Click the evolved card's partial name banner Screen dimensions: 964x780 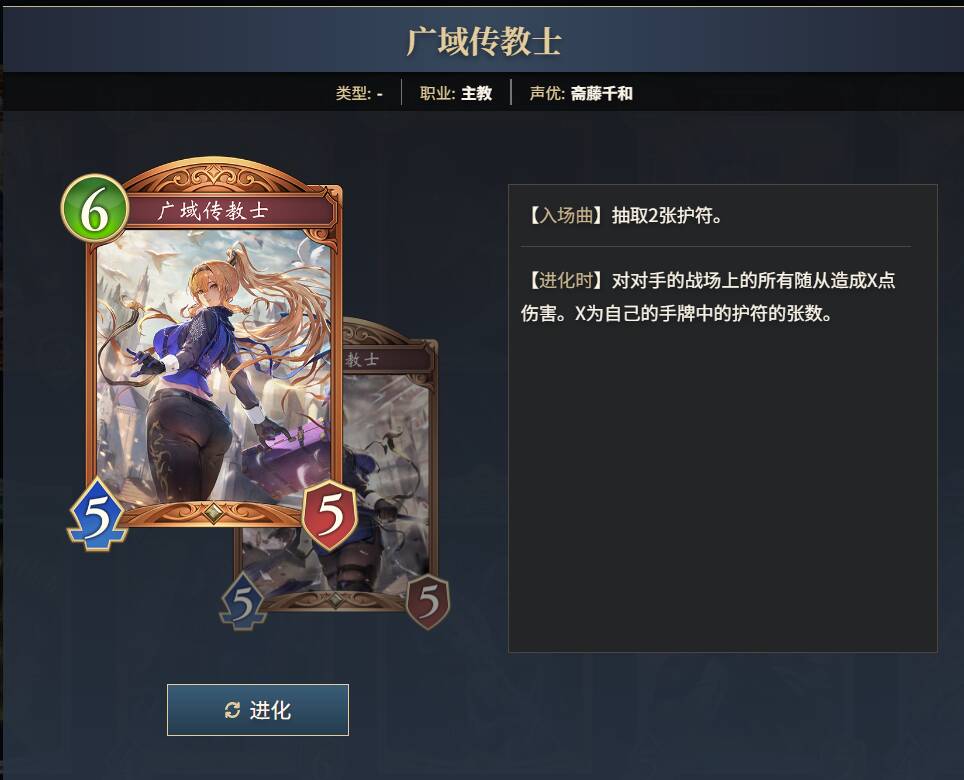[387, 359]
